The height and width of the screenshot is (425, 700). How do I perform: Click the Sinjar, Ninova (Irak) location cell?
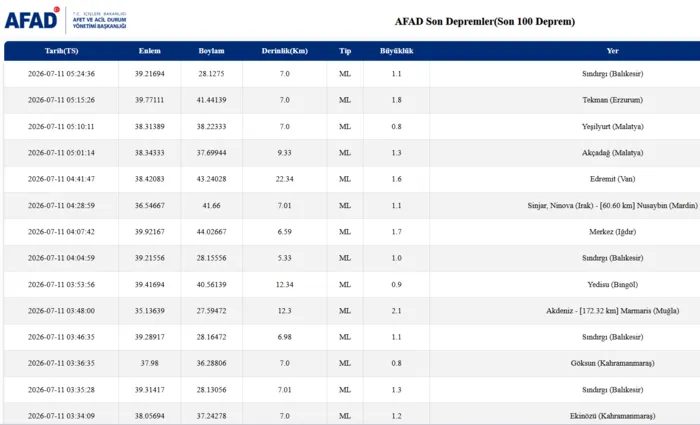pos(612,205)
